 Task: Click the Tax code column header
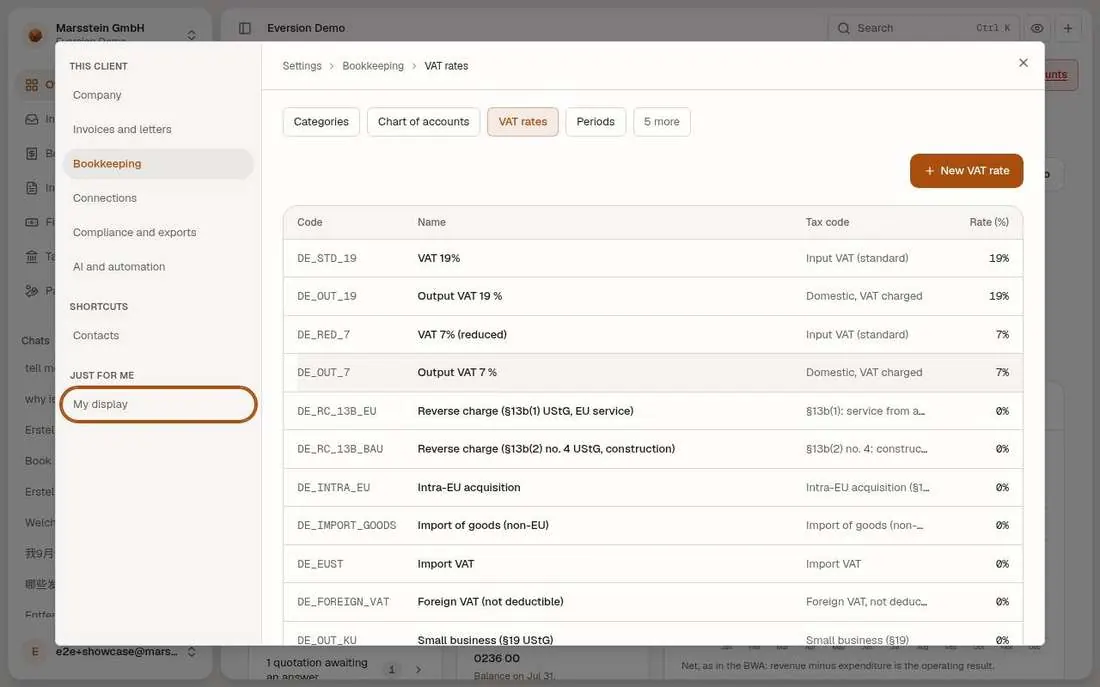click(827, 222)
